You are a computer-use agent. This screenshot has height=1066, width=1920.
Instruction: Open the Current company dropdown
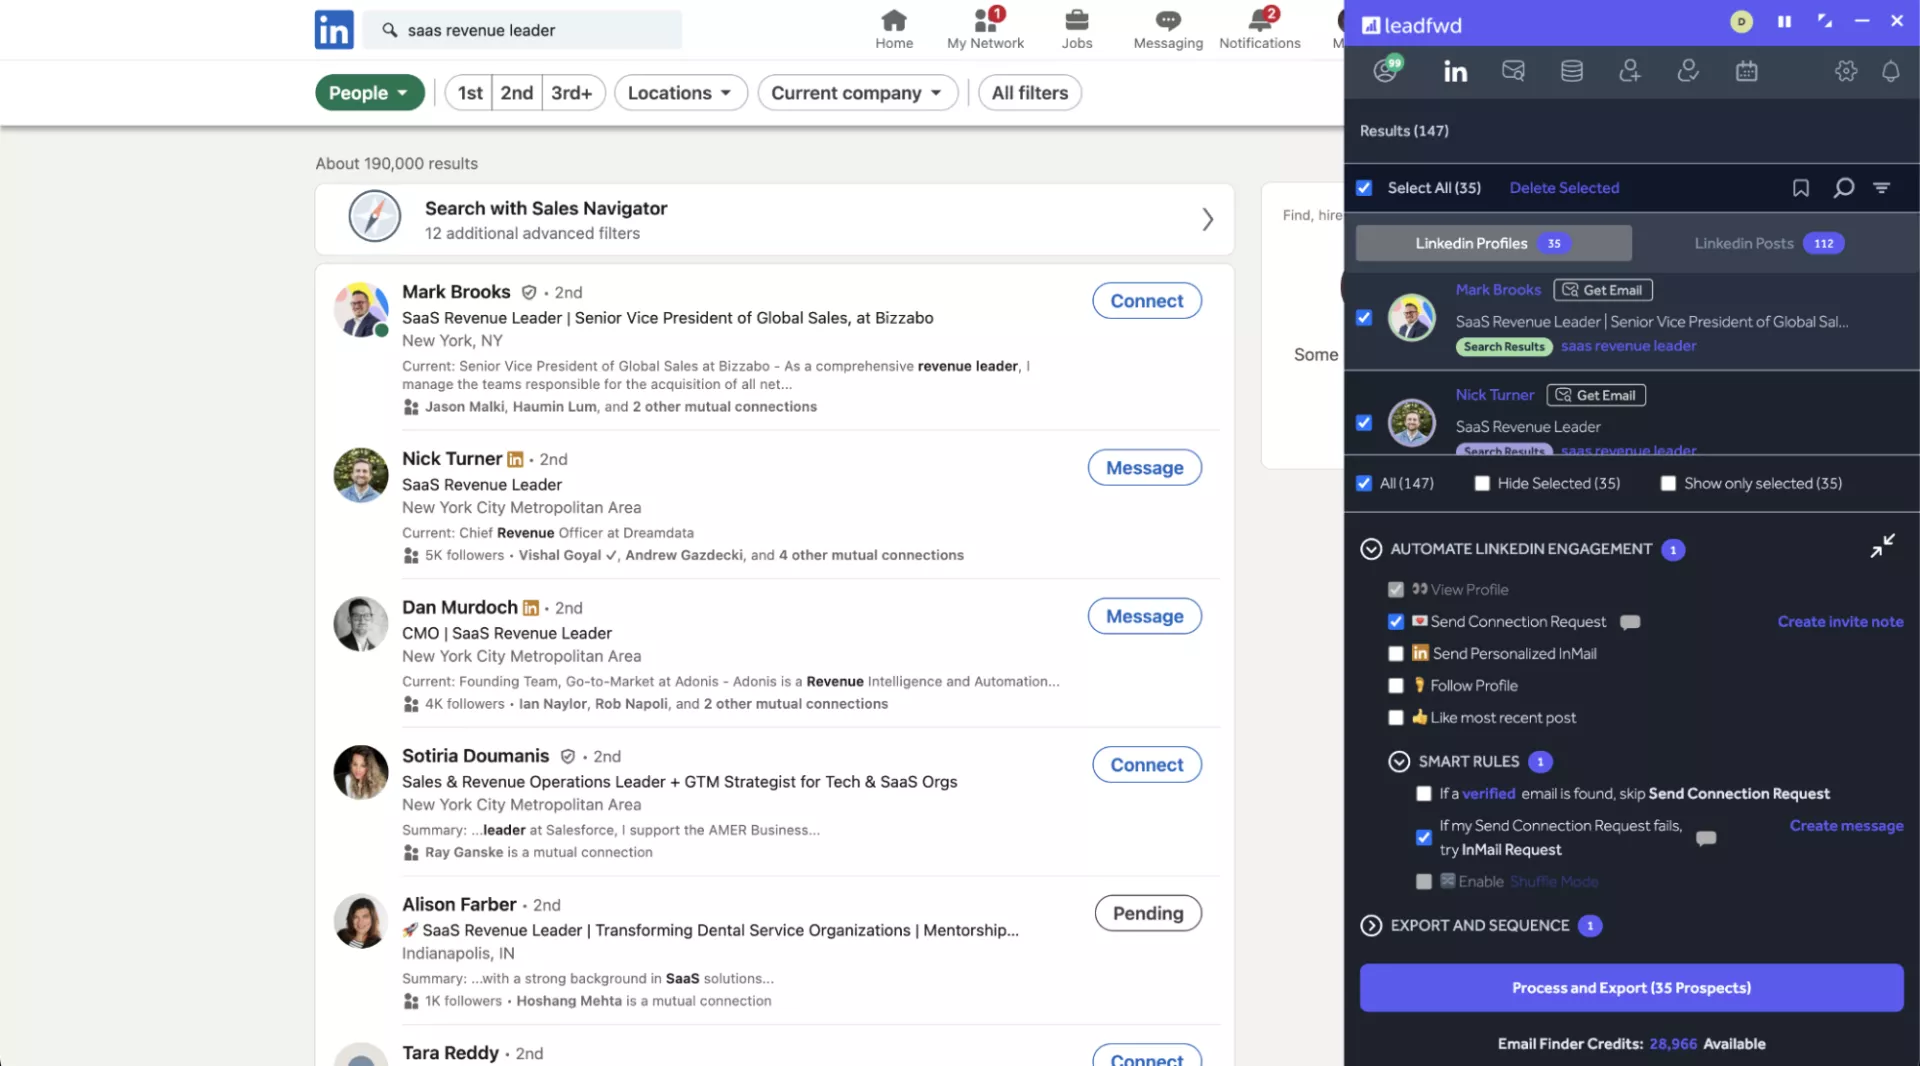click(x=857, y=93)
